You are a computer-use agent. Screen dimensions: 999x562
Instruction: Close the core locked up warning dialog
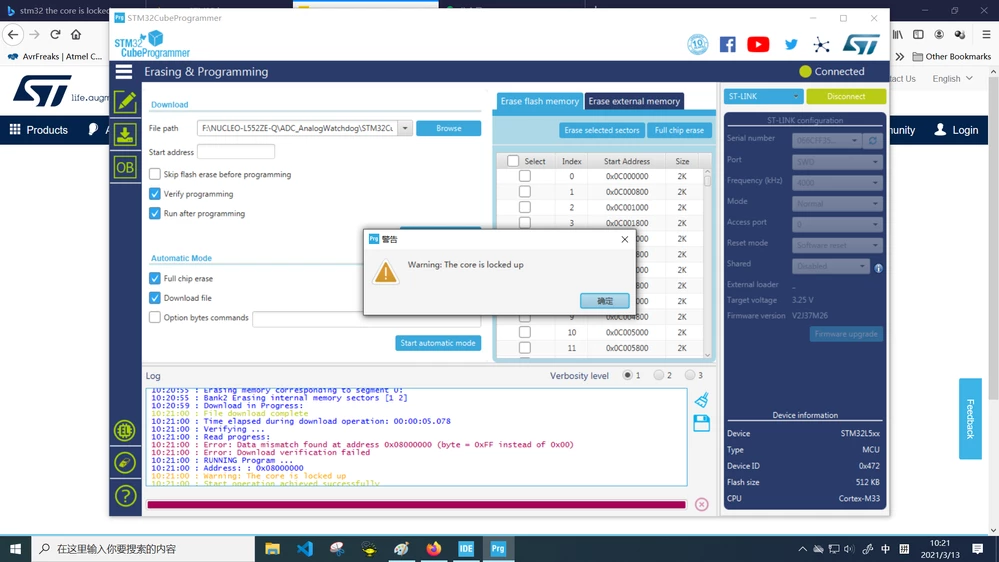624,239
